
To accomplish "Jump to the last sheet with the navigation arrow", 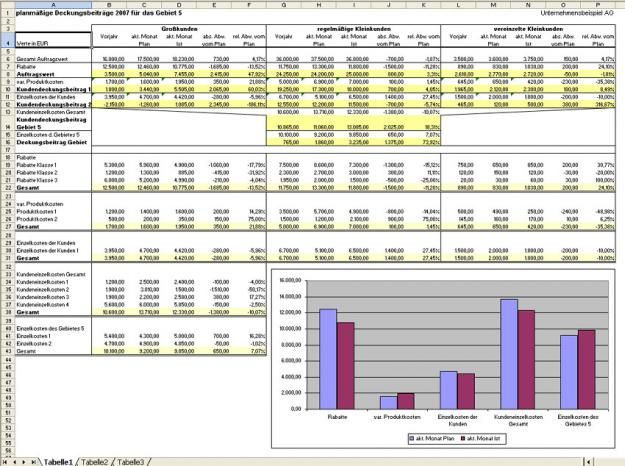I will [x=33, y=462].
